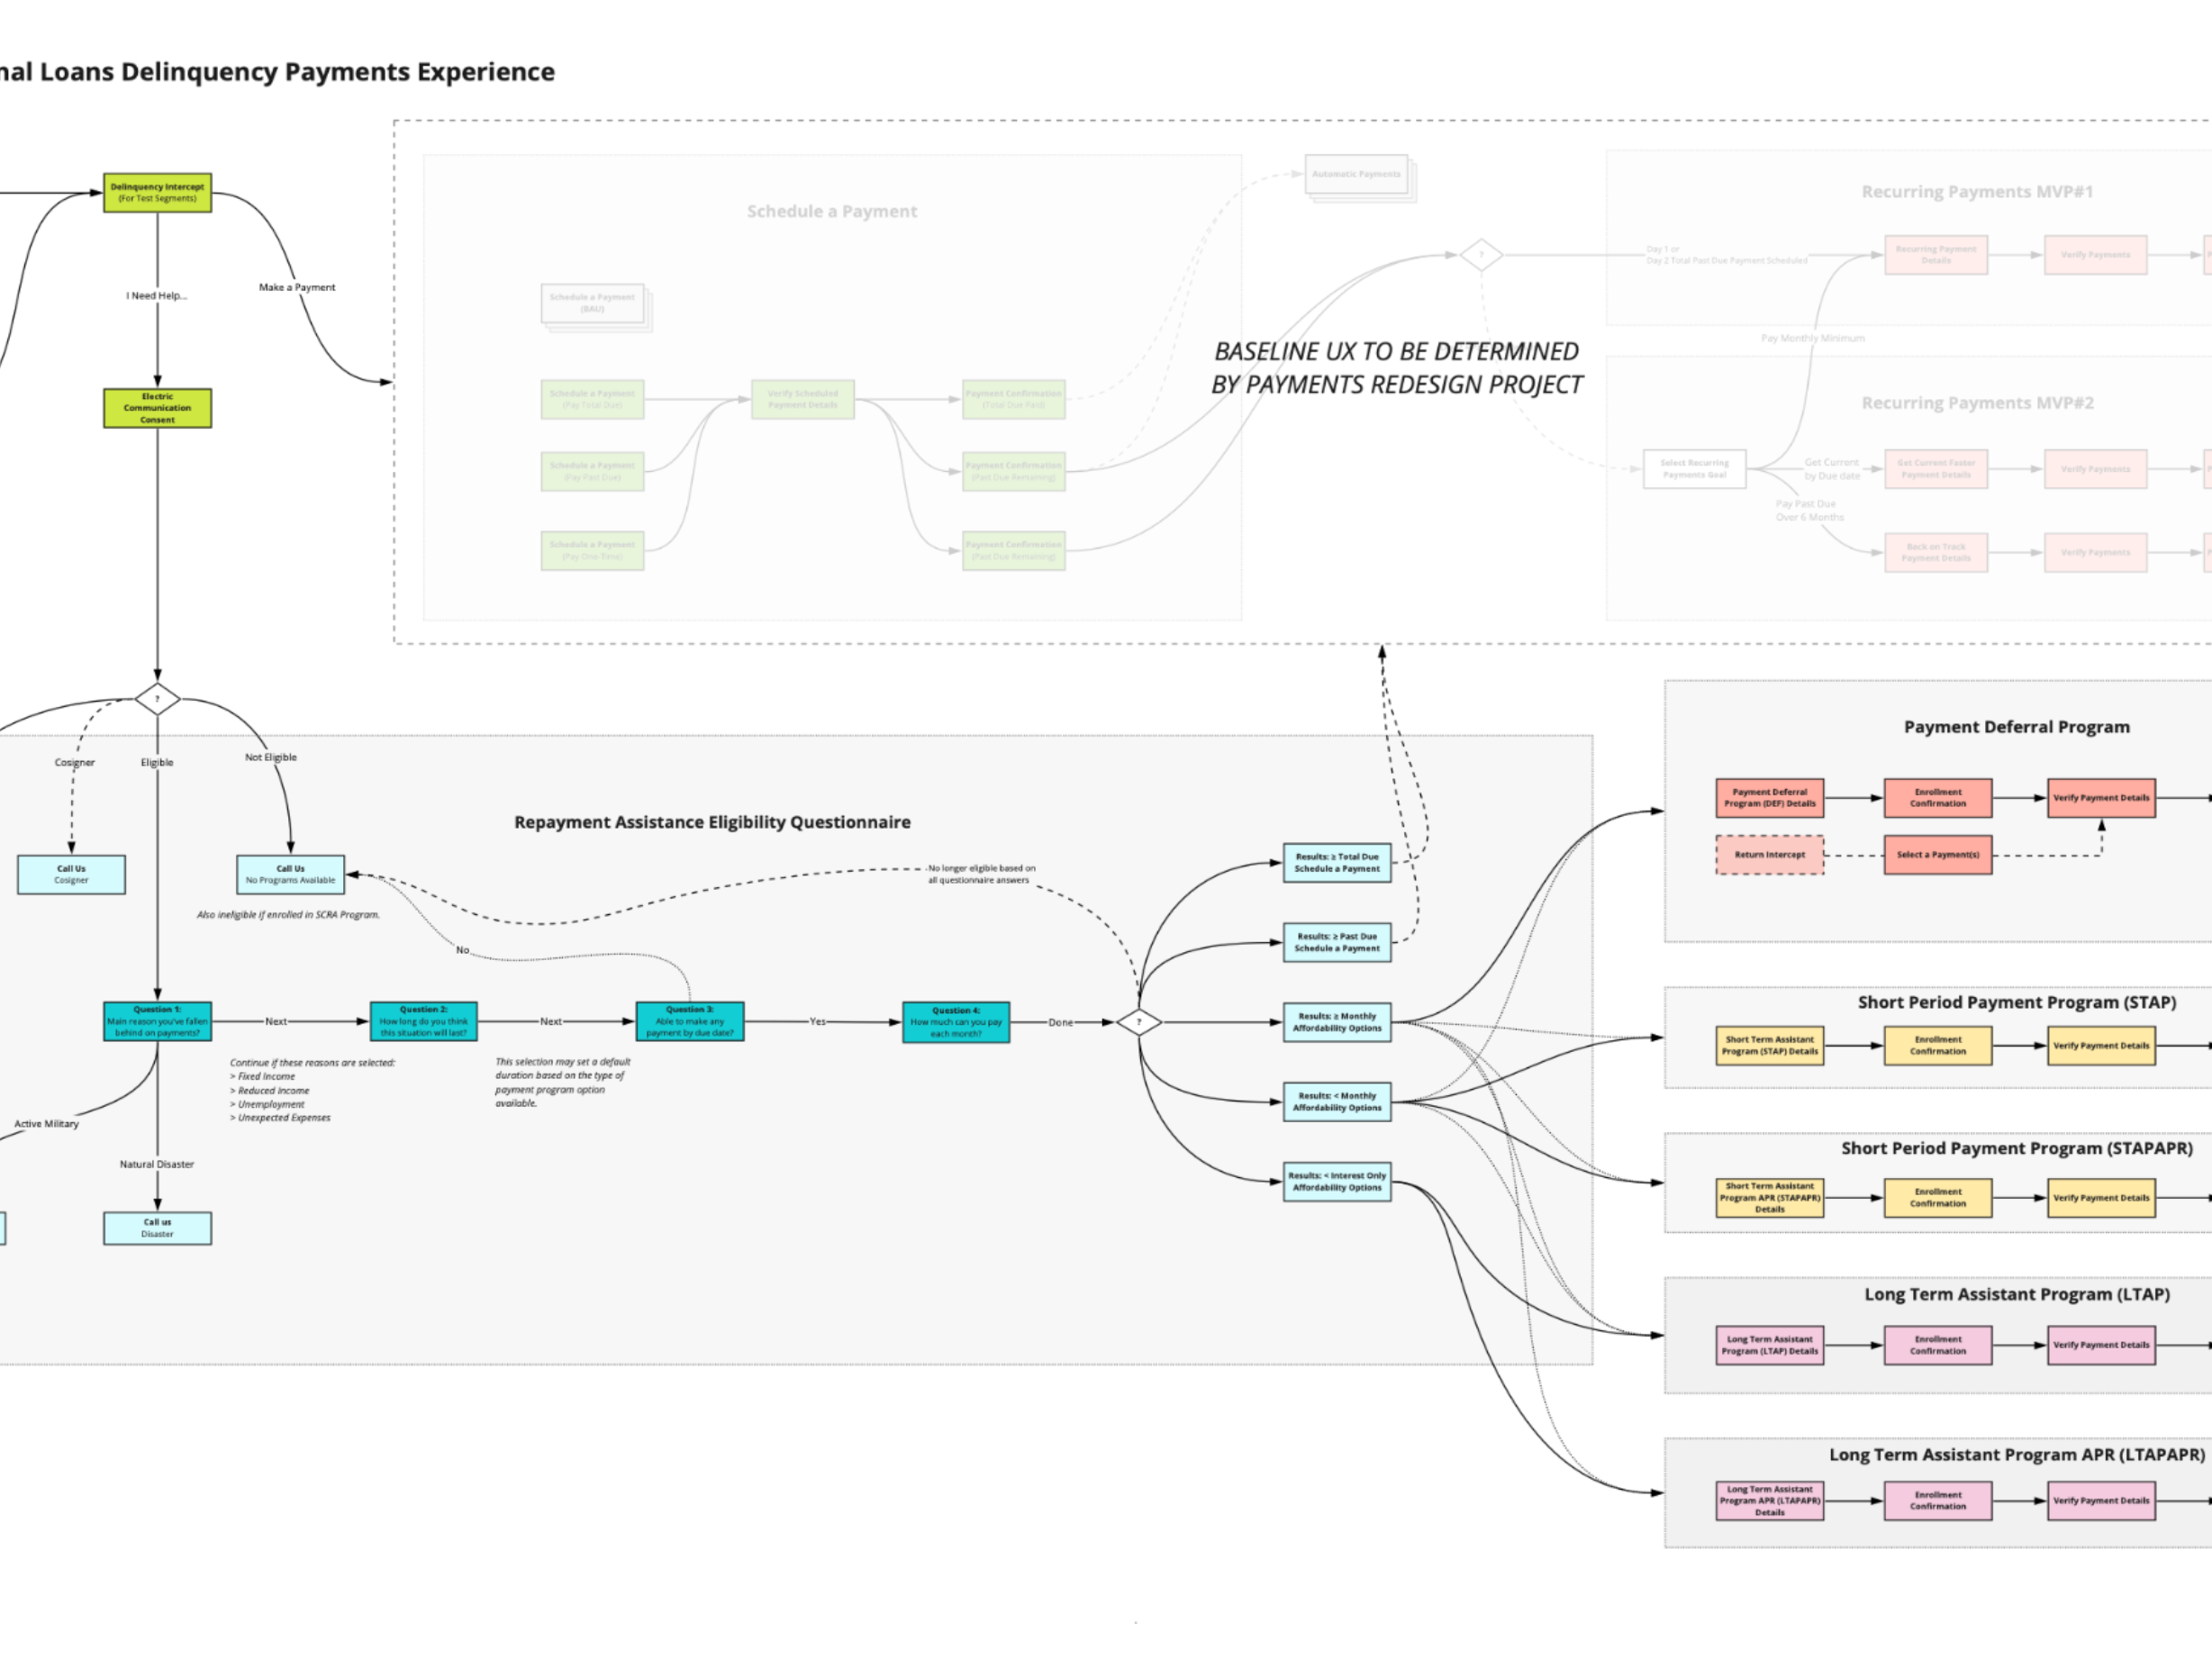Select Results Past Due Schedule a Payment
Screen dimensions: 2212x1659
coord(1336,942)
